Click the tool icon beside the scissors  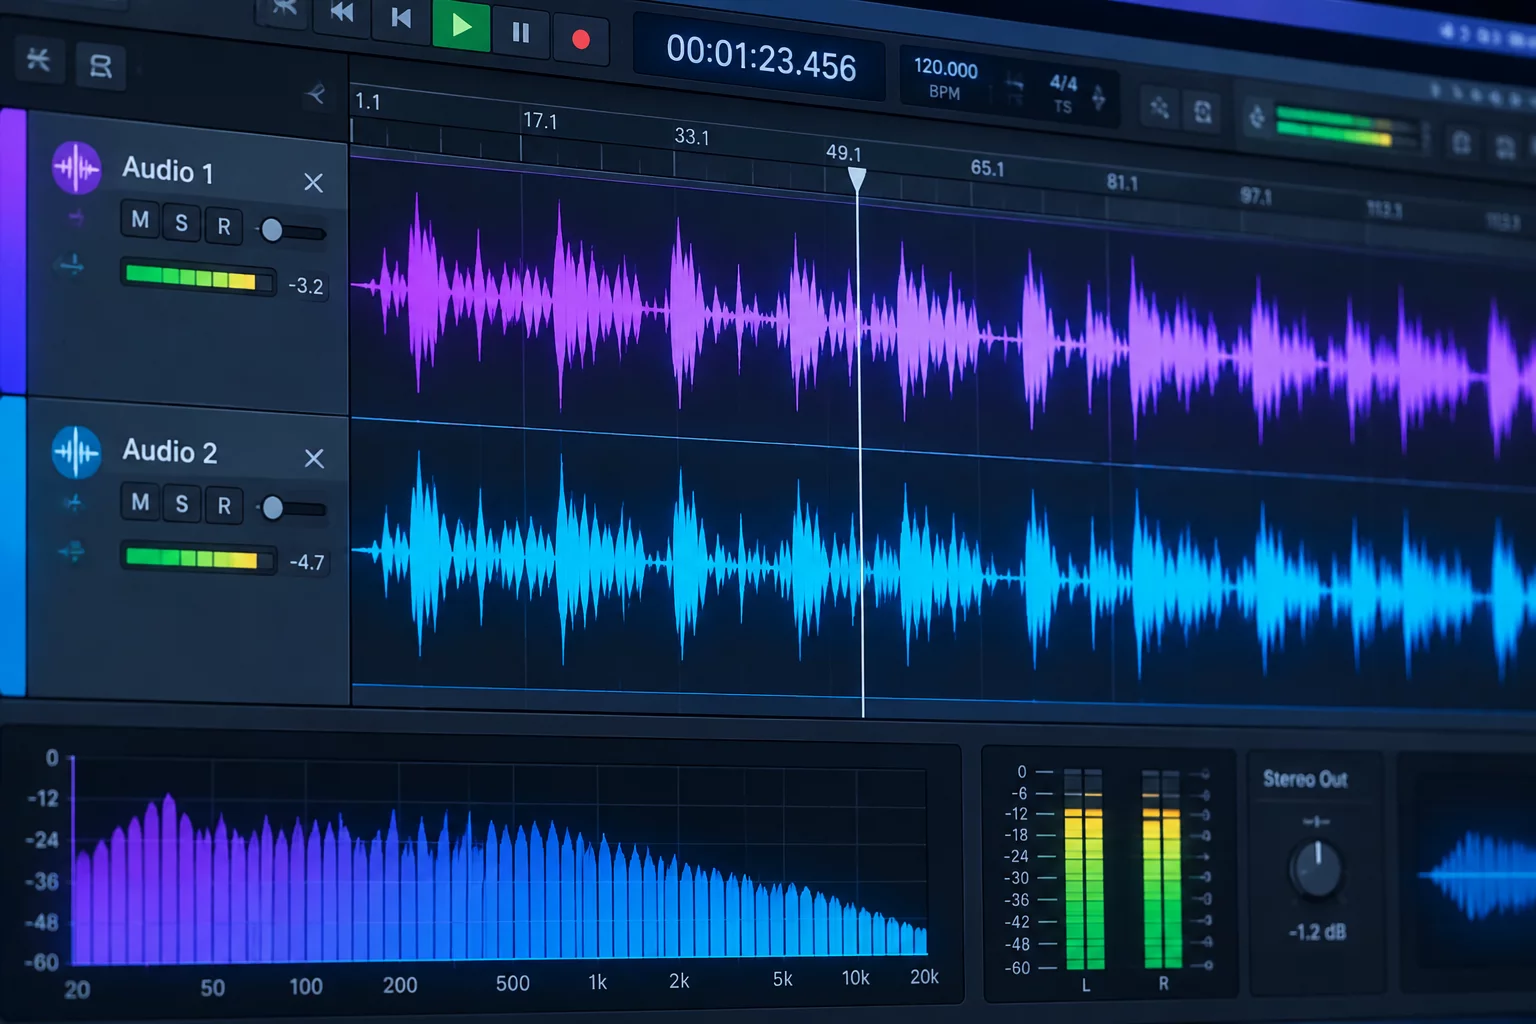tap(101, 66)
